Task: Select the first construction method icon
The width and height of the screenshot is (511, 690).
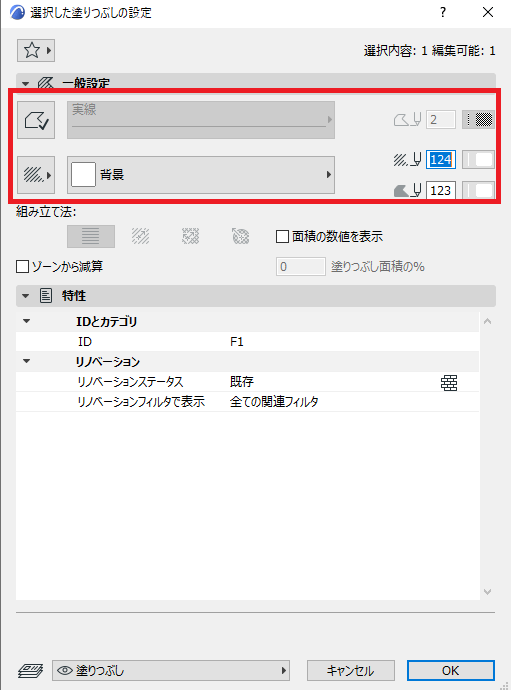Action: 91,236
